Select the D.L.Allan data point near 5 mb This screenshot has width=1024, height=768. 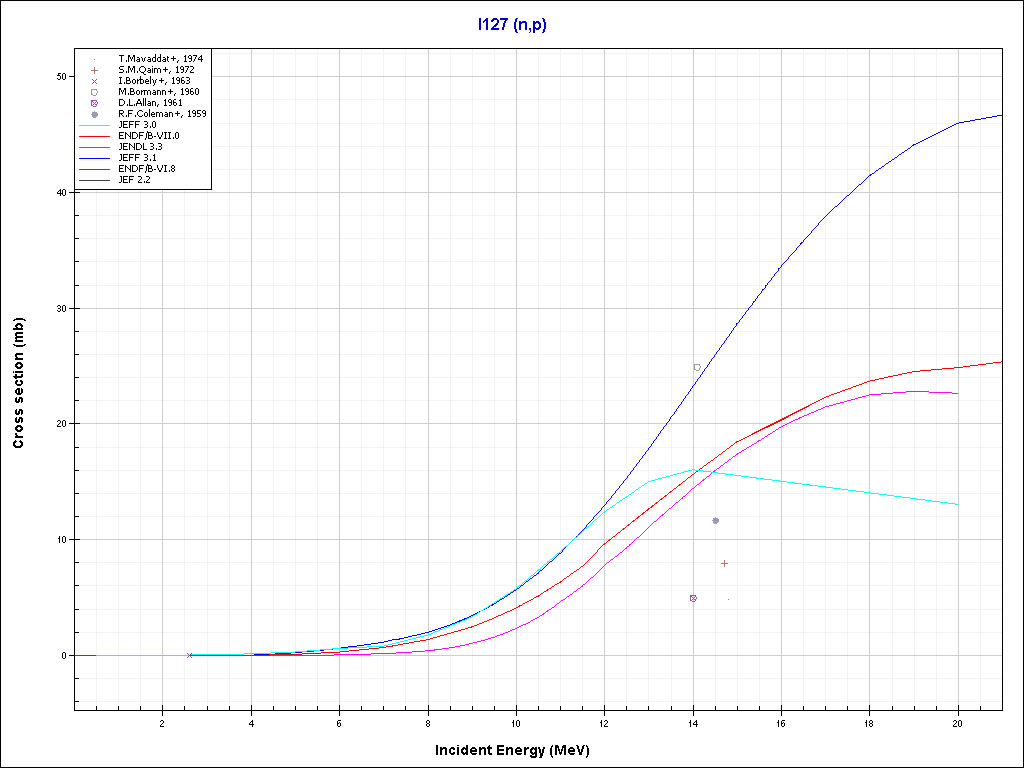point(693,598)
